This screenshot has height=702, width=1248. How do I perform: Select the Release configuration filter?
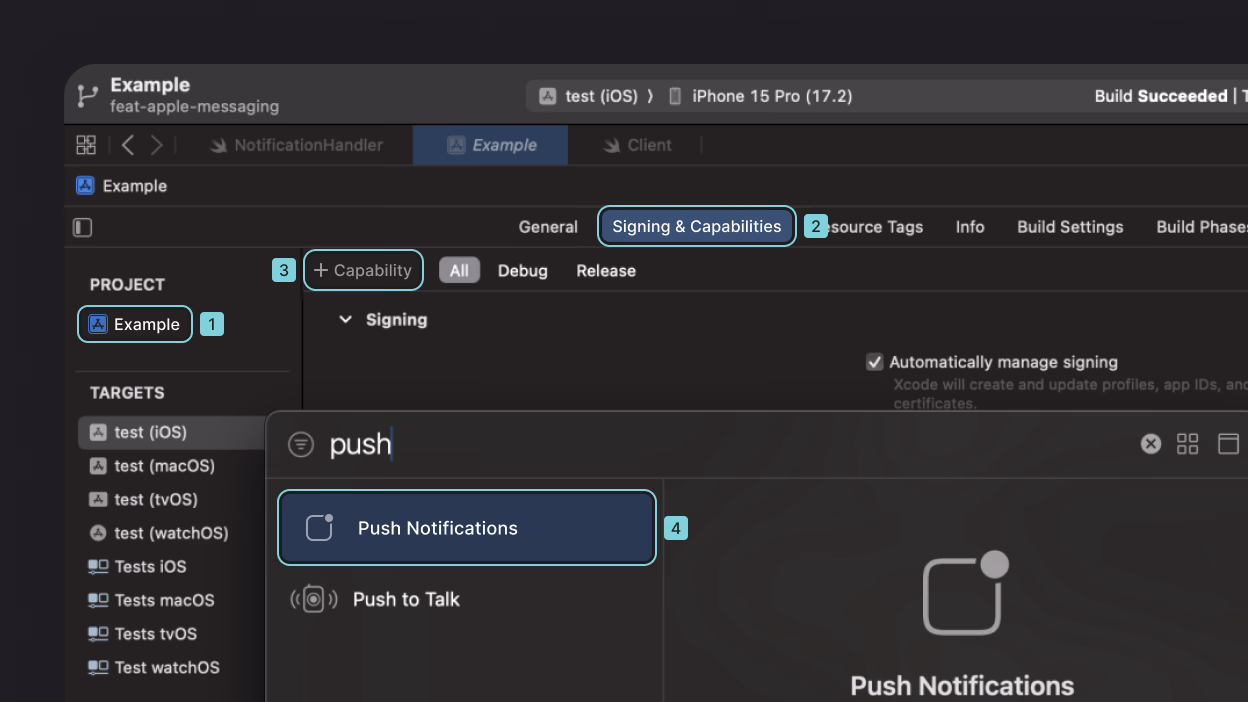(606, 271)
